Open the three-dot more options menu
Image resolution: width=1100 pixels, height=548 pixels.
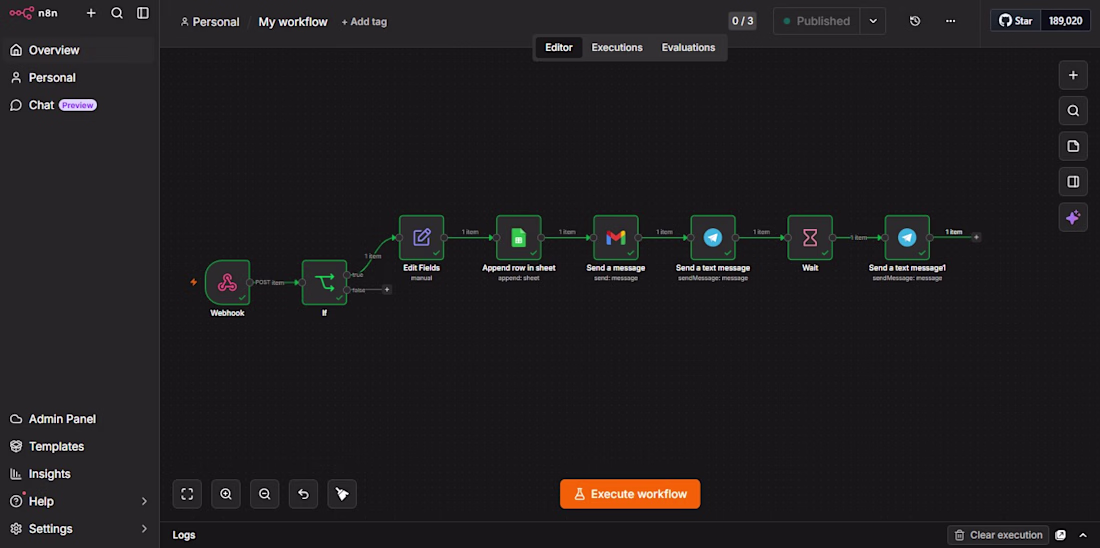pos(951,21)
